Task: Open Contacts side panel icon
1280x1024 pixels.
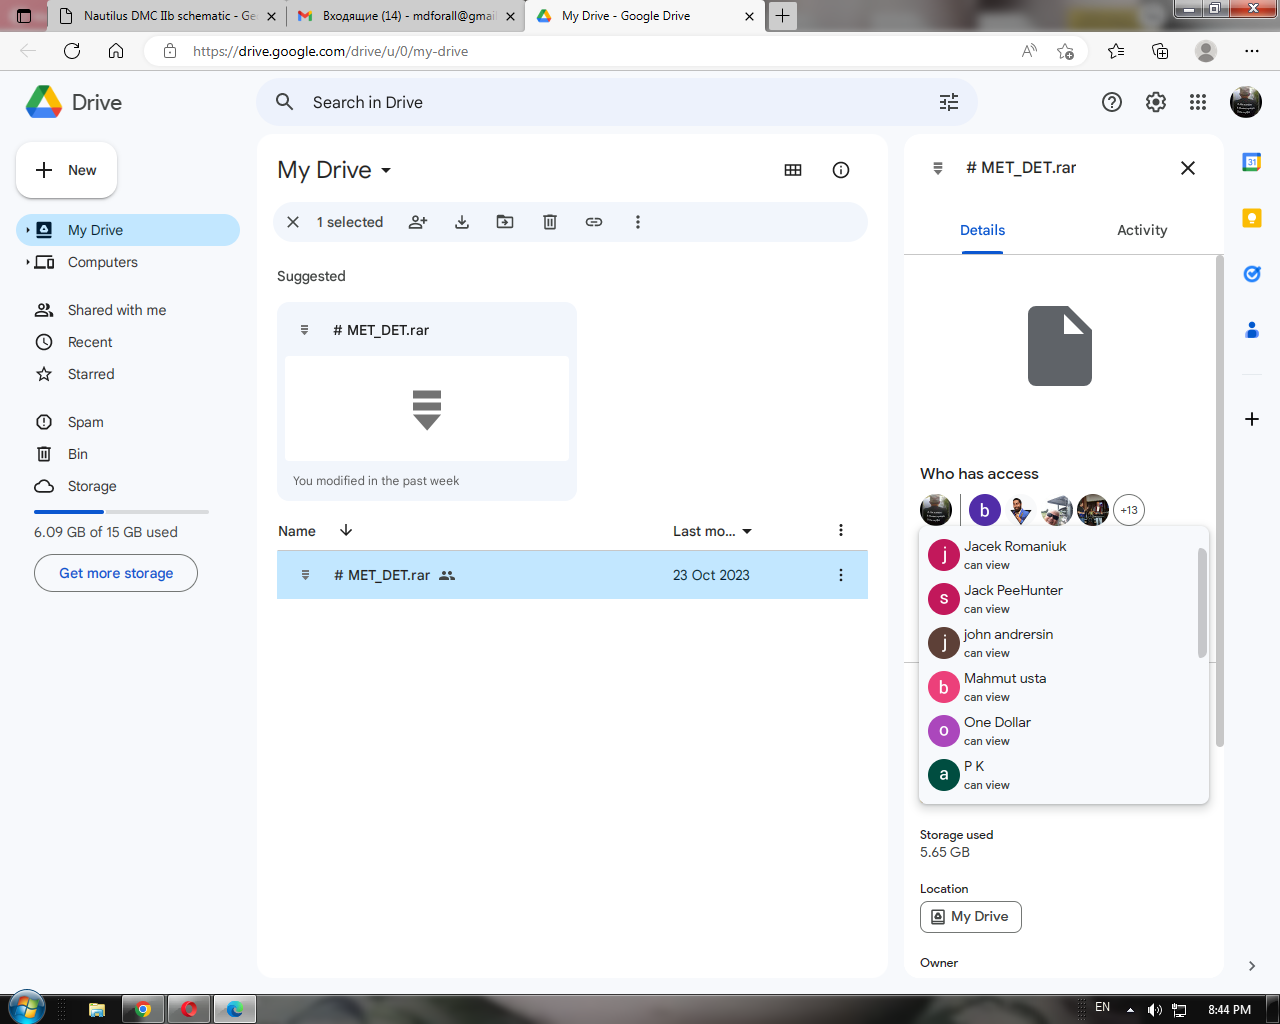Action: (x=1252, y=330)
